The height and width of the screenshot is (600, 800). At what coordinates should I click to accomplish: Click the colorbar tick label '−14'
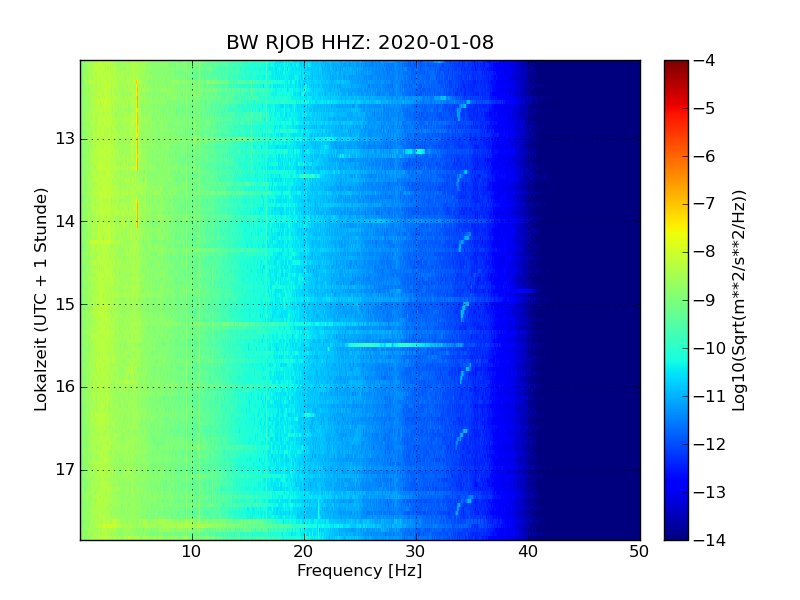pos(710,540)
